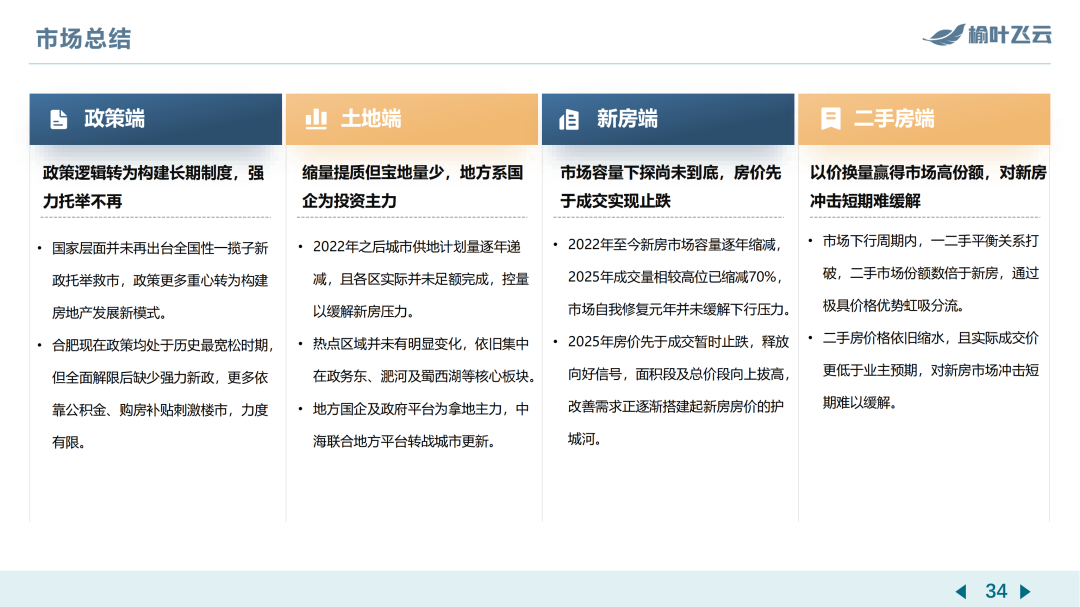Click the document icon in 政策端 header
The image size is (1080, 607).
(59, 119)
